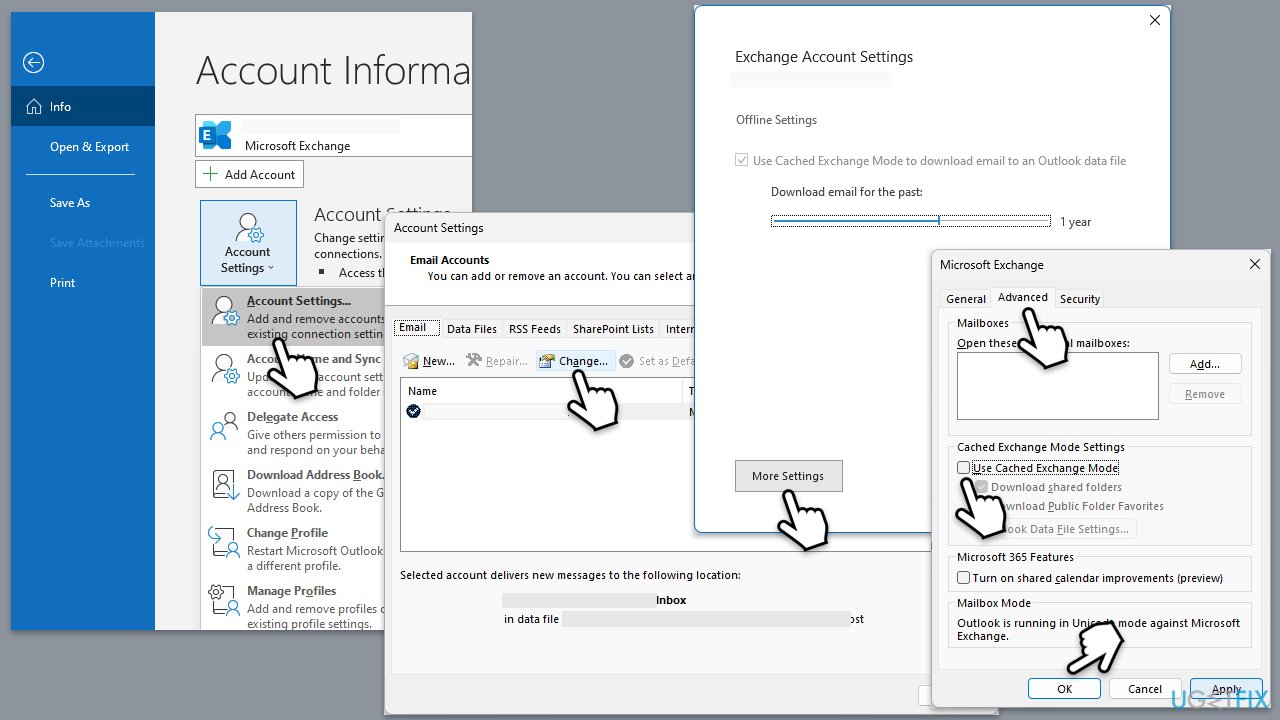Screen dimensions: 1280x720
Task: Click OK in Microsoft Exchange dialog
Action: pyautogui.click(x=1064, y=689)
